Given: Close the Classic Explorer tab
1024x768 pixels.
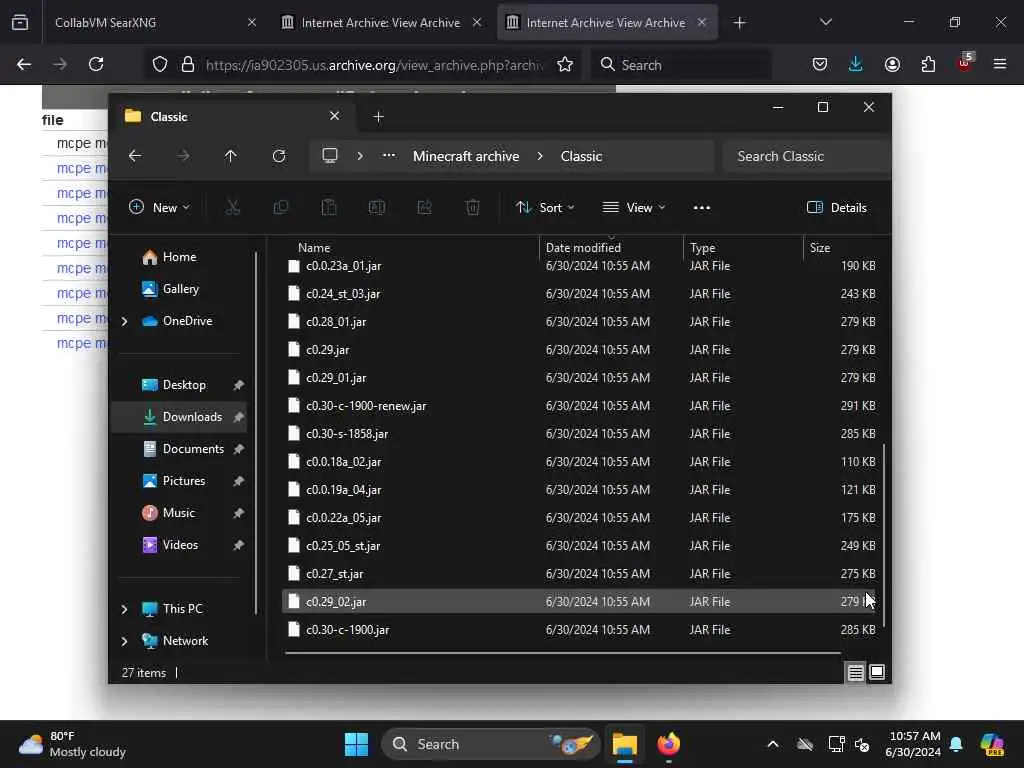Looking at the screenshot, I should (334, 116).
